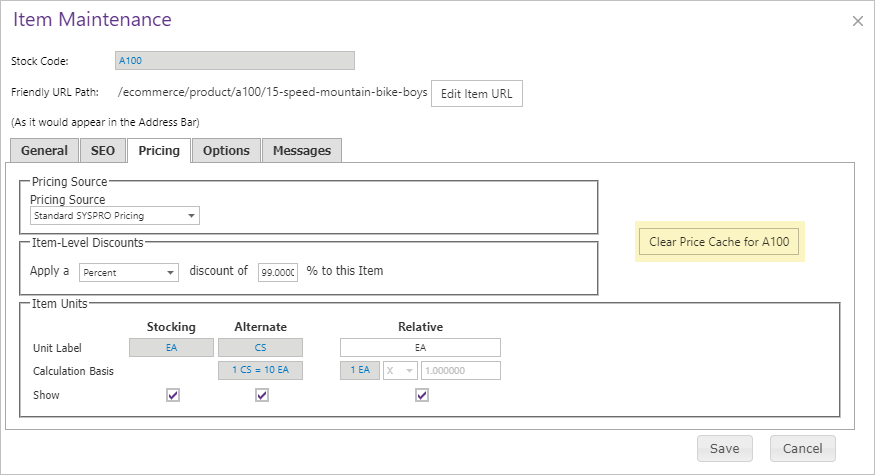The image size is (875, 475).
Task: Go to the Messages tab
Action: (x=302, y=151)
